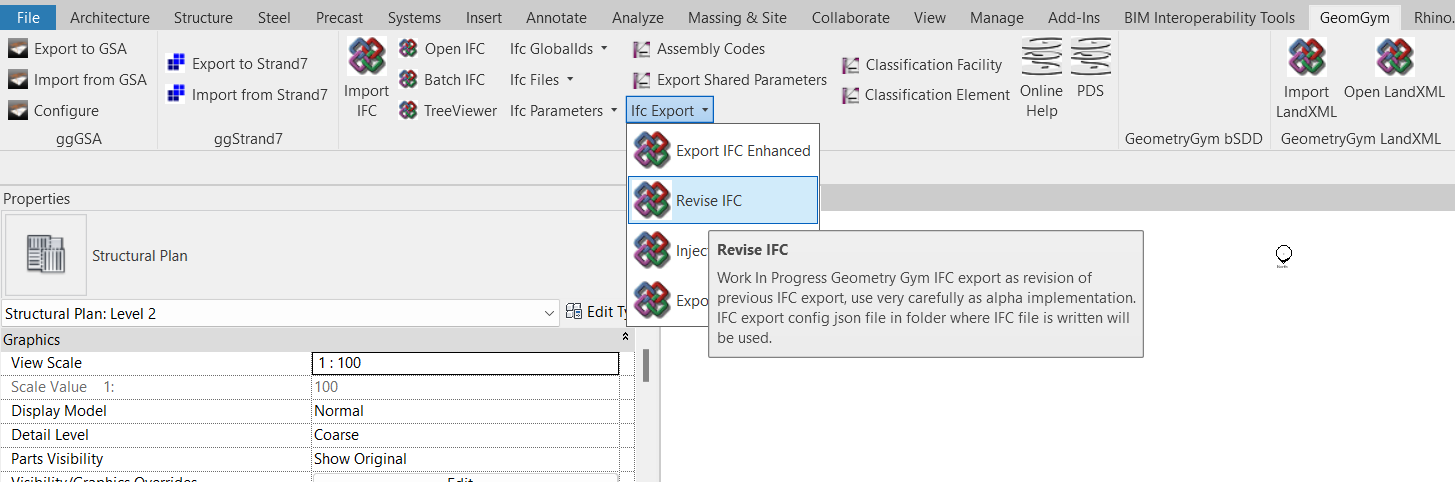Switch to the Insert tab

pos(484,17)
